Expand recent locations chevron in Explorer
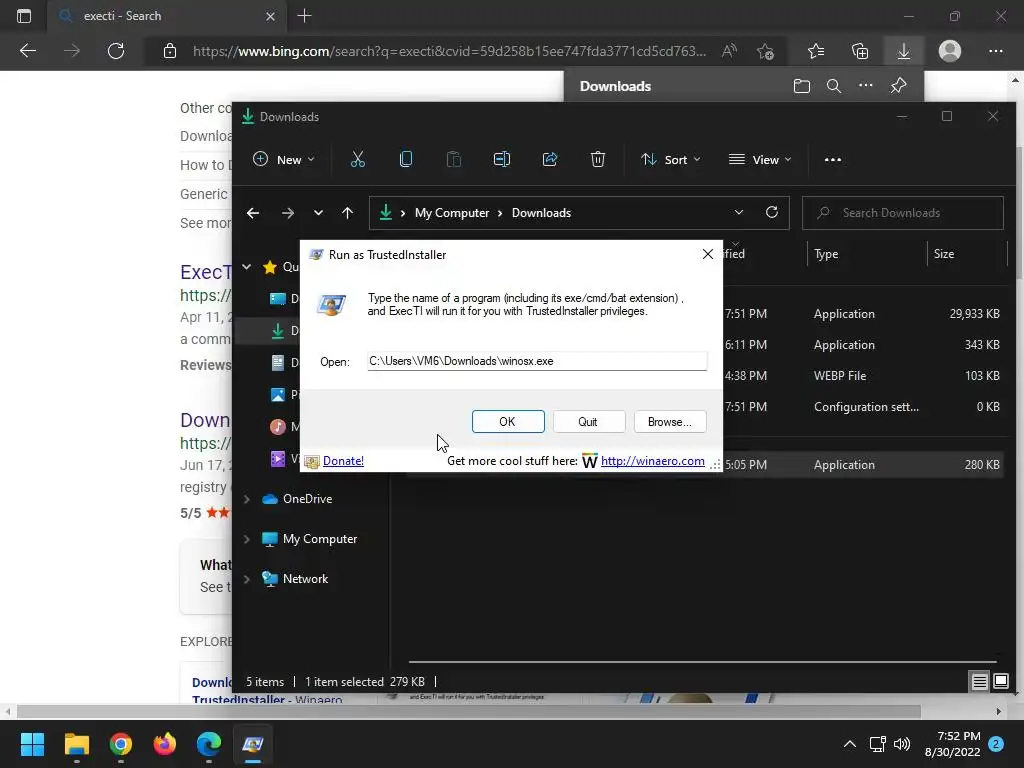This screenshot has height=768, width=1024. coord(318,213)
